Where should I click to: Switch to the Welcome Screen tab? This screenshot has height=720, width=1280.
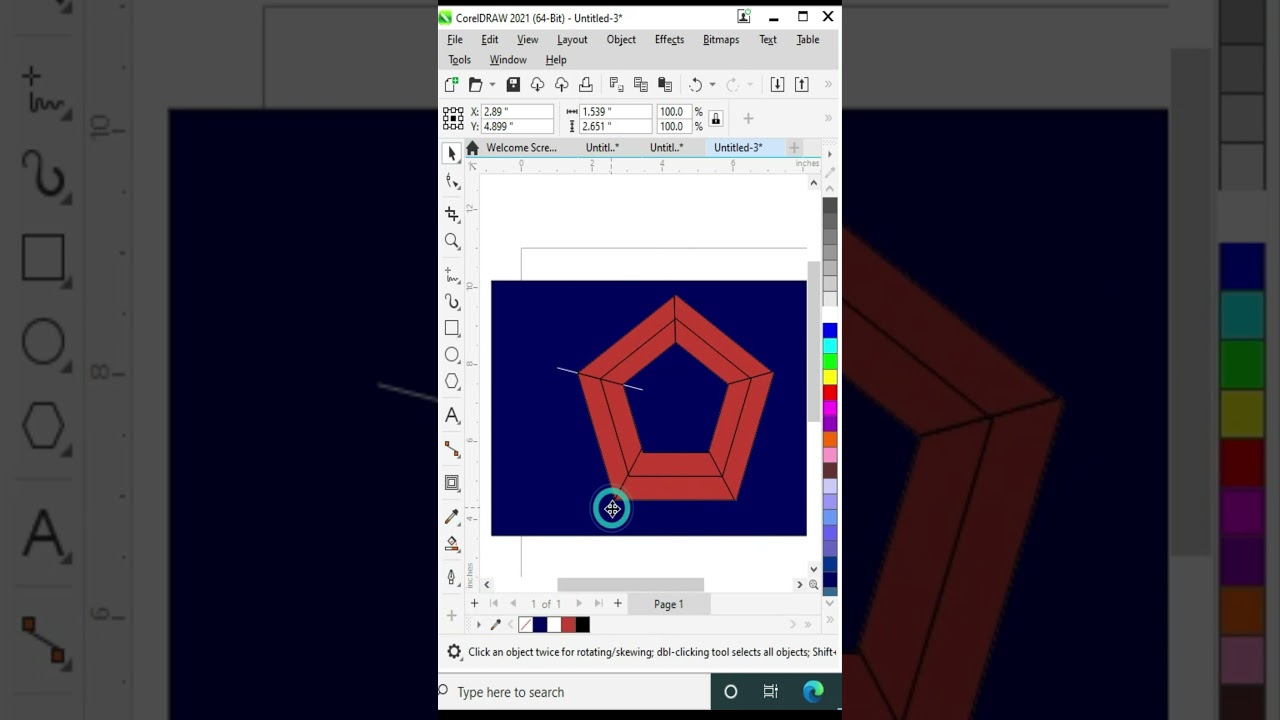coord(521,148)
